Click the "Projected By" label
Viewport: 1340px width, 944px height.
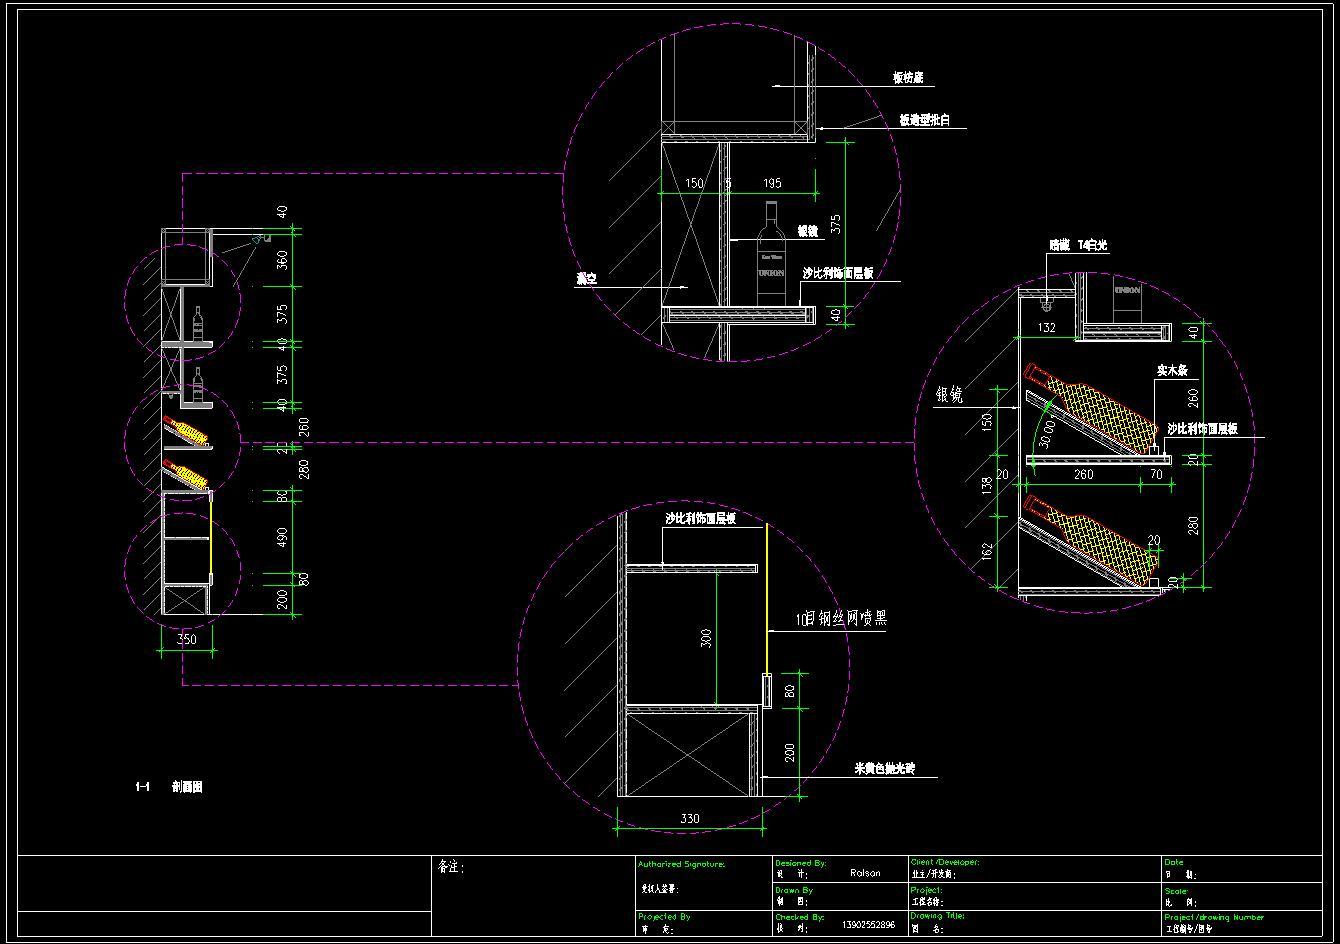664,916
